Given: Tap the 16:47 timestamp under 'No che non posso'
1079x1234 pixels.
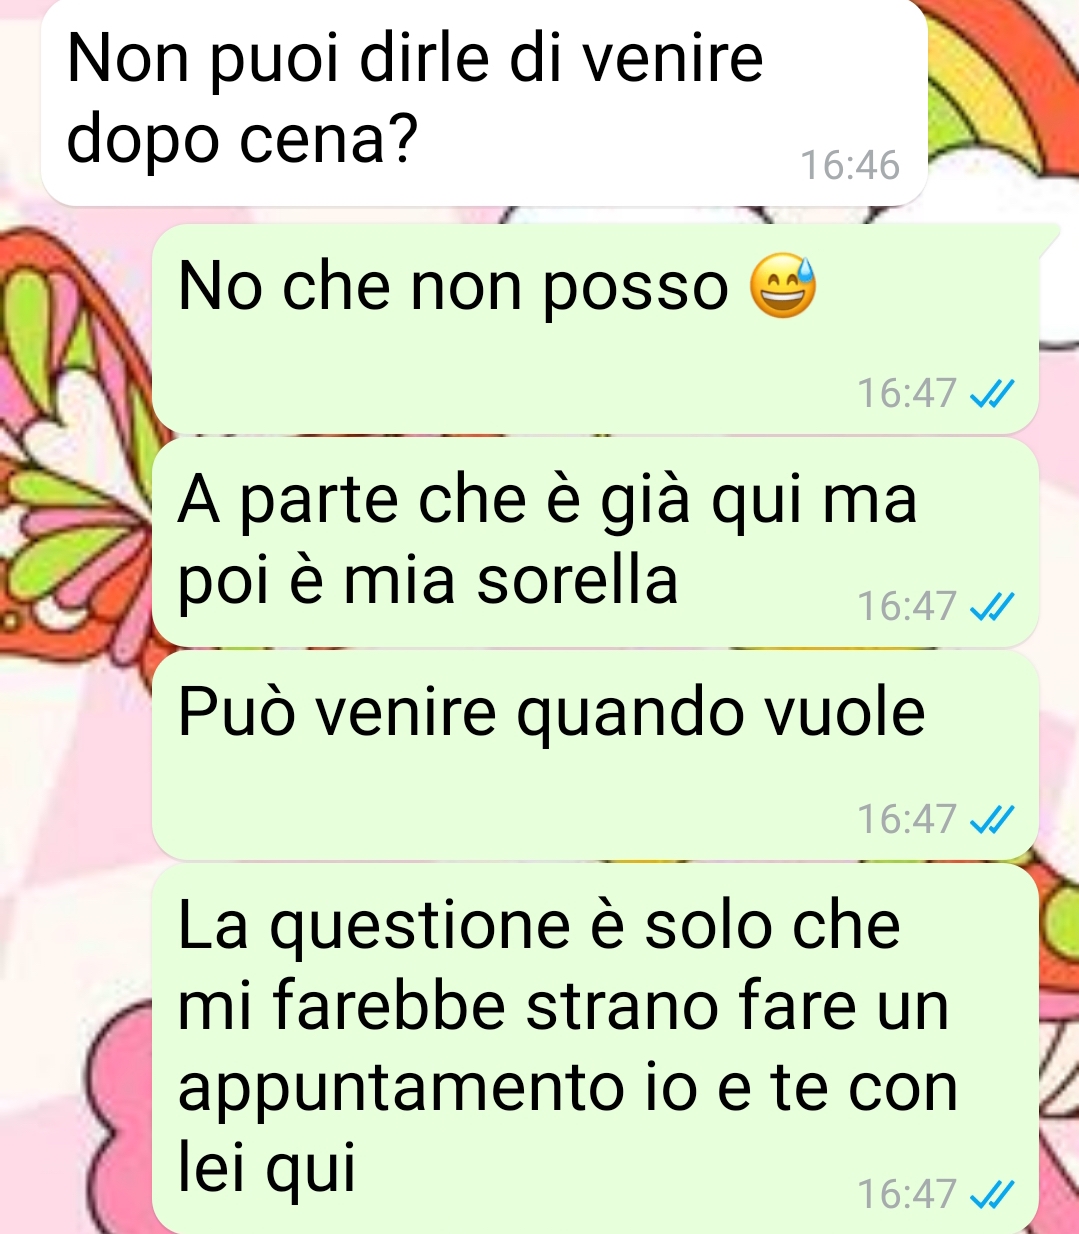Looking at the screenshot, I should click(907, 394).
